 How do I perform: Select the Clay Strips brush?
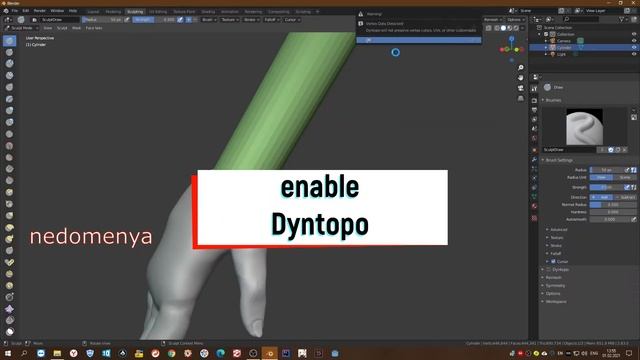pos(9,76)
